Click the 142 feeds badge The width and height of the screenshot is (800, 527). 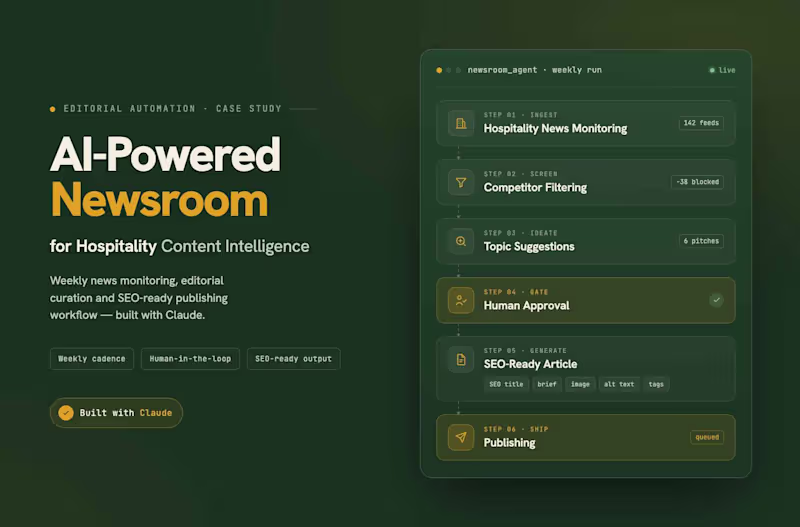701,123
